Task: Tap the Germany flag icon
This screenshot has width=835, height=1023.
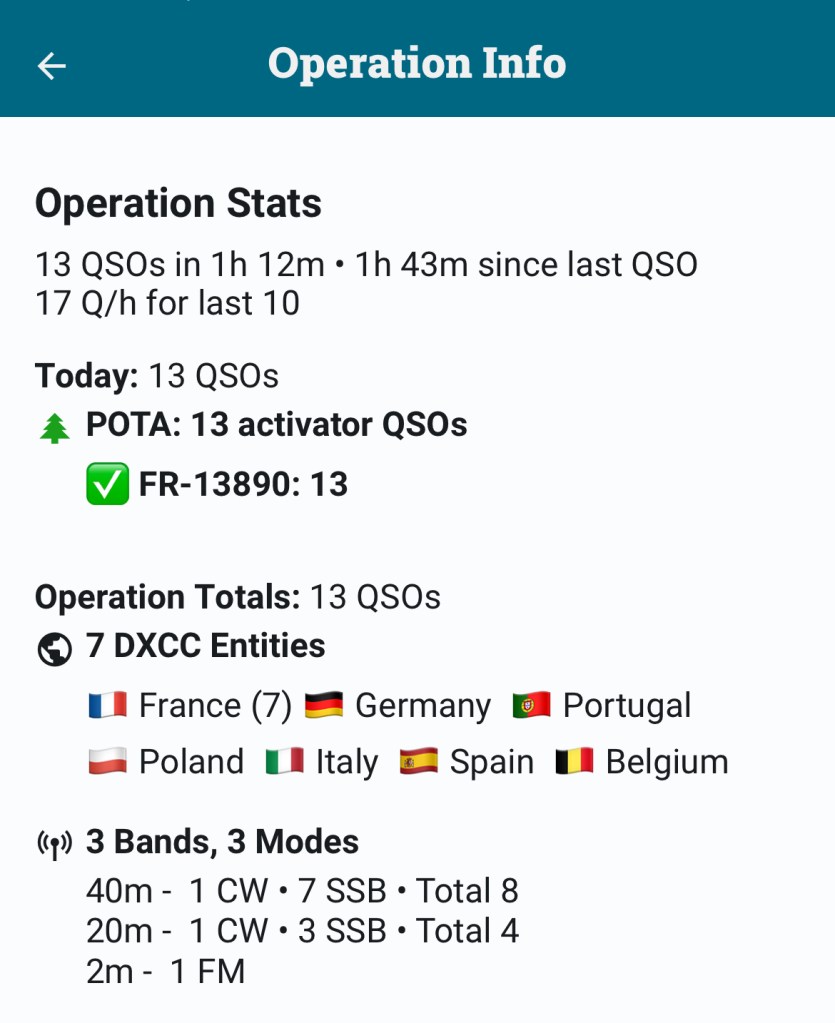Action: click(323, 706)
